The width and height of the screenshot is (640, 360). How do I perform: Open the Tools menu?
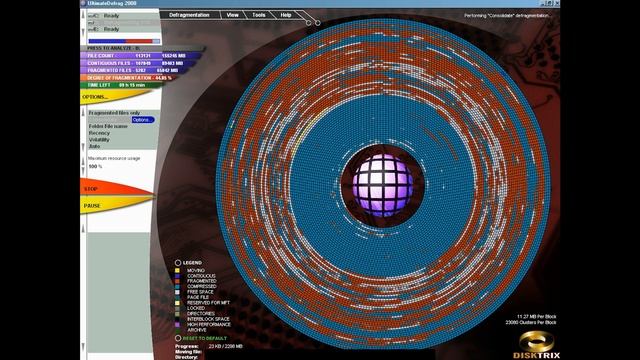[x=258, y=15]
